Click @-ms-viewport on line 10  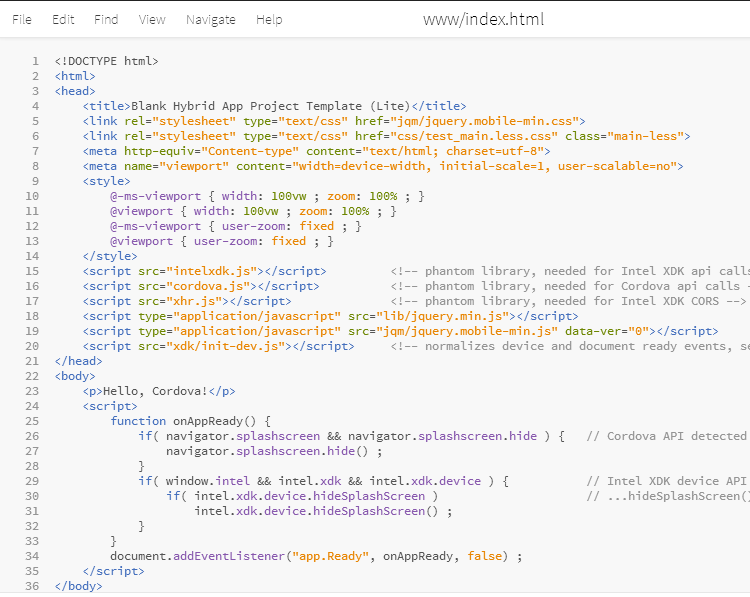coord(155,196)
